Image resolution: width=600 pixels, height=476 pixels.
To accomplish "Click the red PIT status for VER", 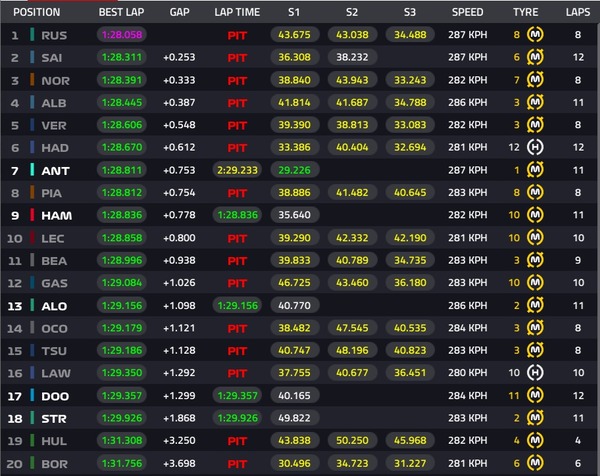I will tap(237, 126).
